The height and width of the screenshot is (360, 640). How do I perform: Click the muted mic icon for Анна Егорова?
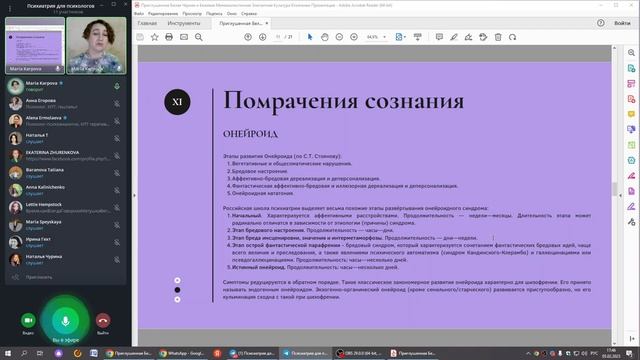(x=117, y=104)
